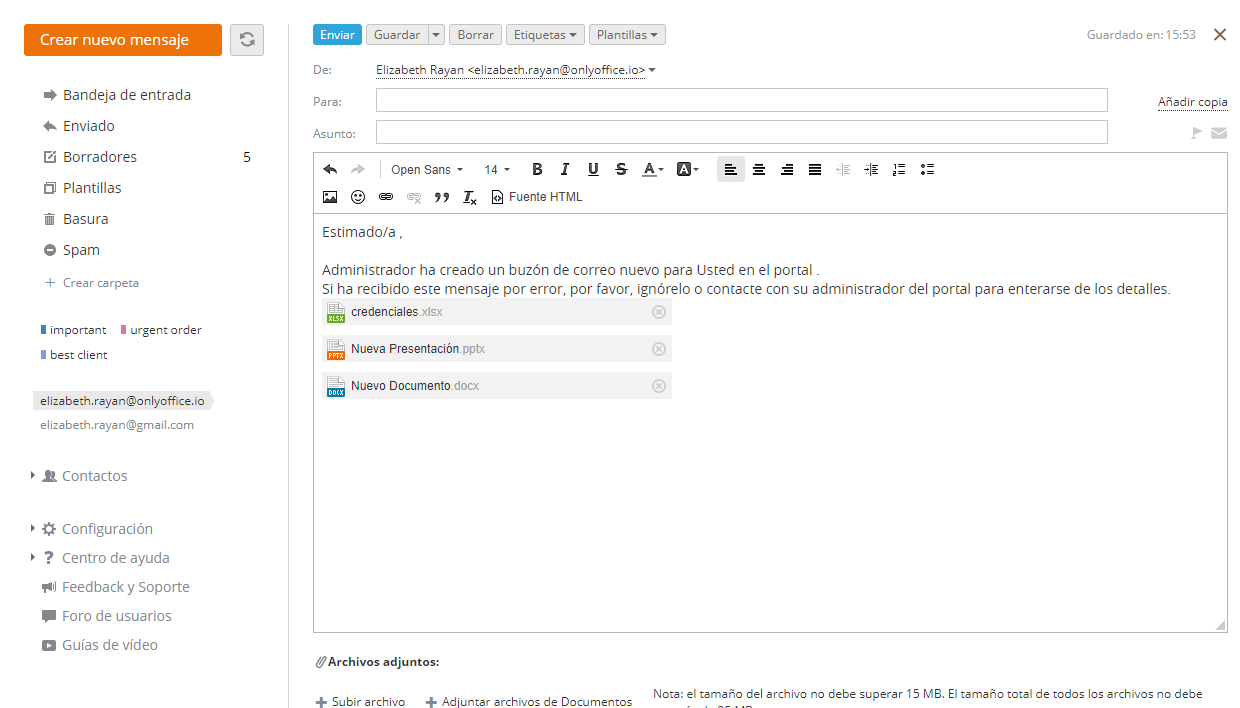Toggle bold formatting

coord(537,170)
